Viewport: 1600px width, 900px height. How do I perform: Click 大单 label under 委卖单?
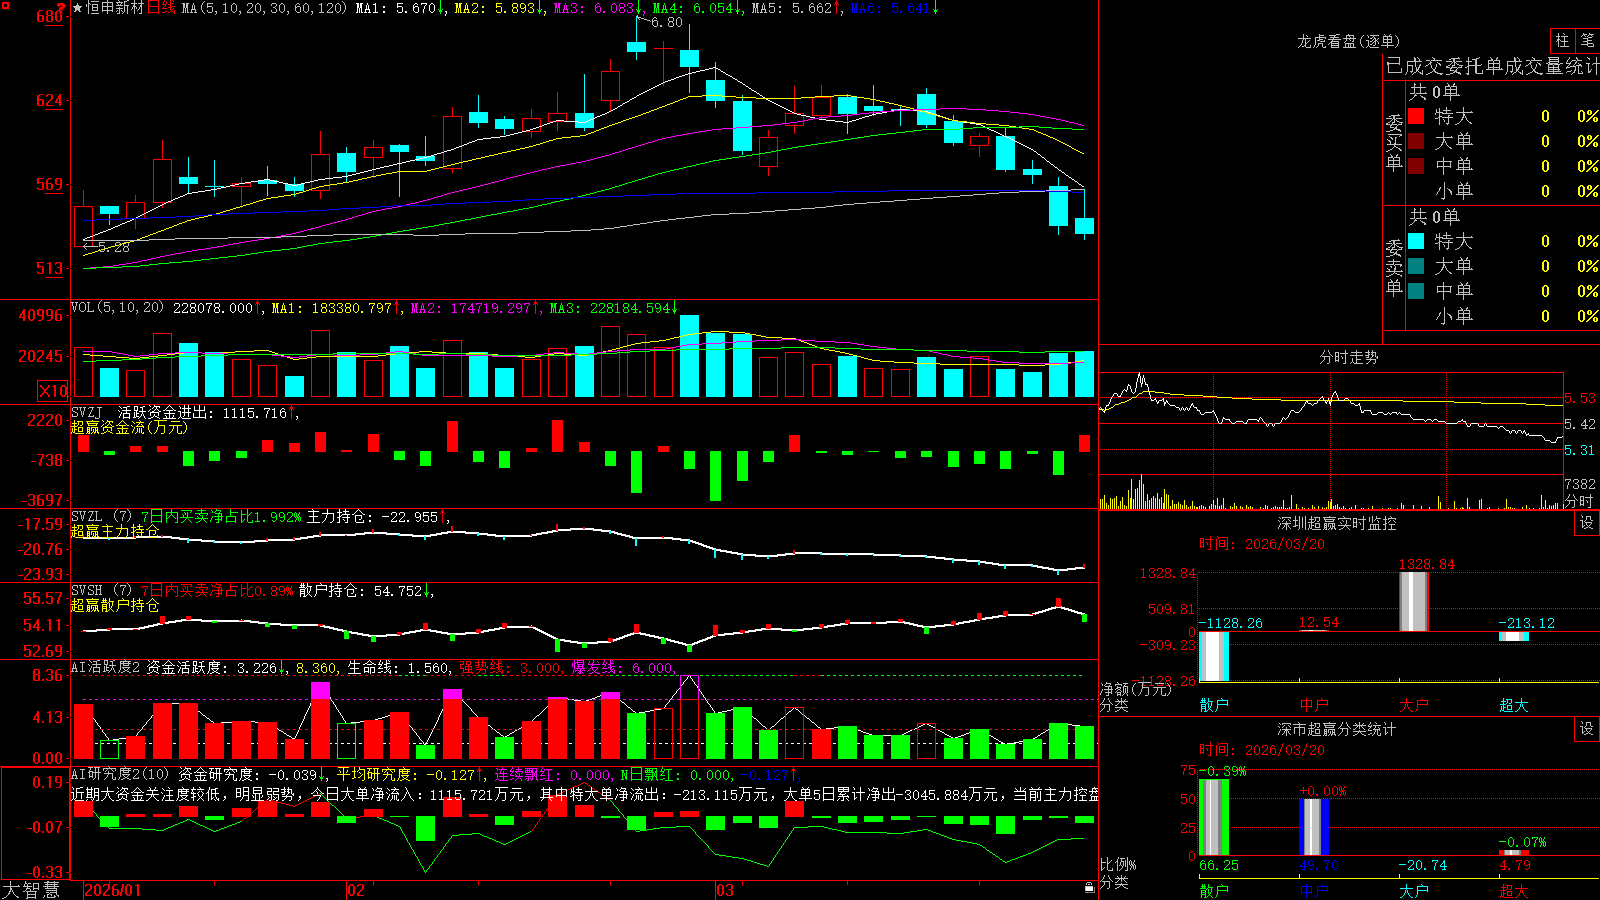[1454, 266]
